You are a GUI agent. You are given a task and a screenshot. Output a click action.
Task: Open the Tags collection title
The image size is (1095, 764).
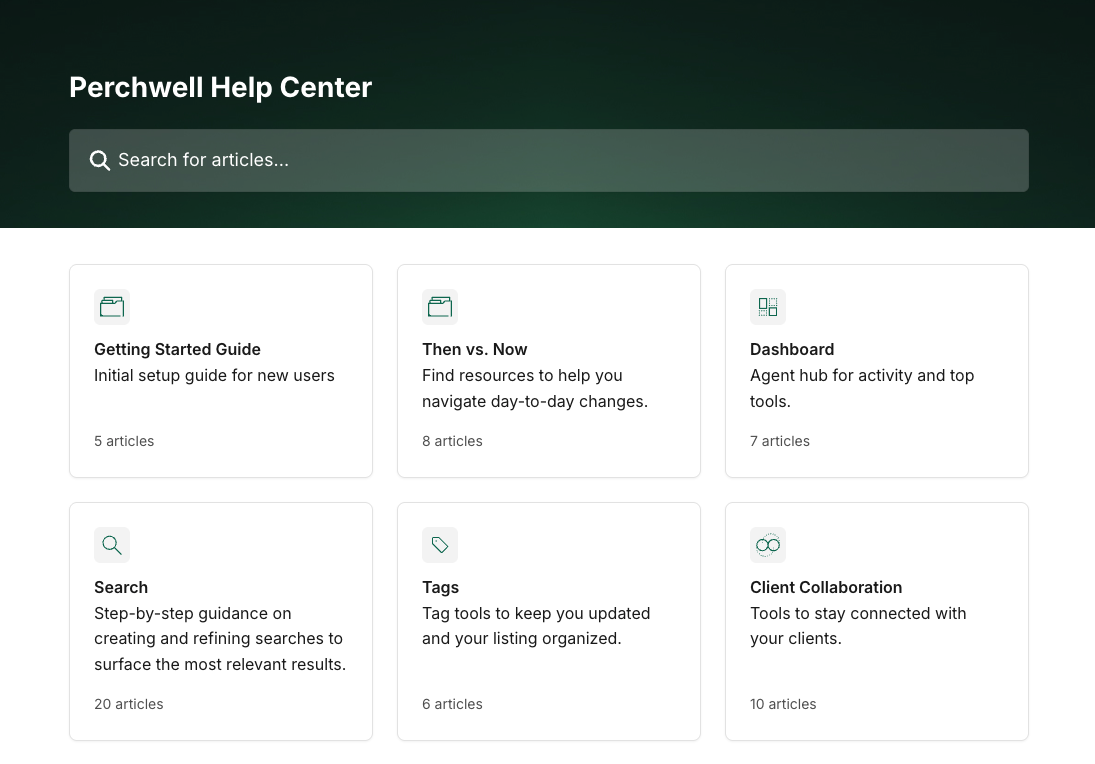click(x=441, y=587)
